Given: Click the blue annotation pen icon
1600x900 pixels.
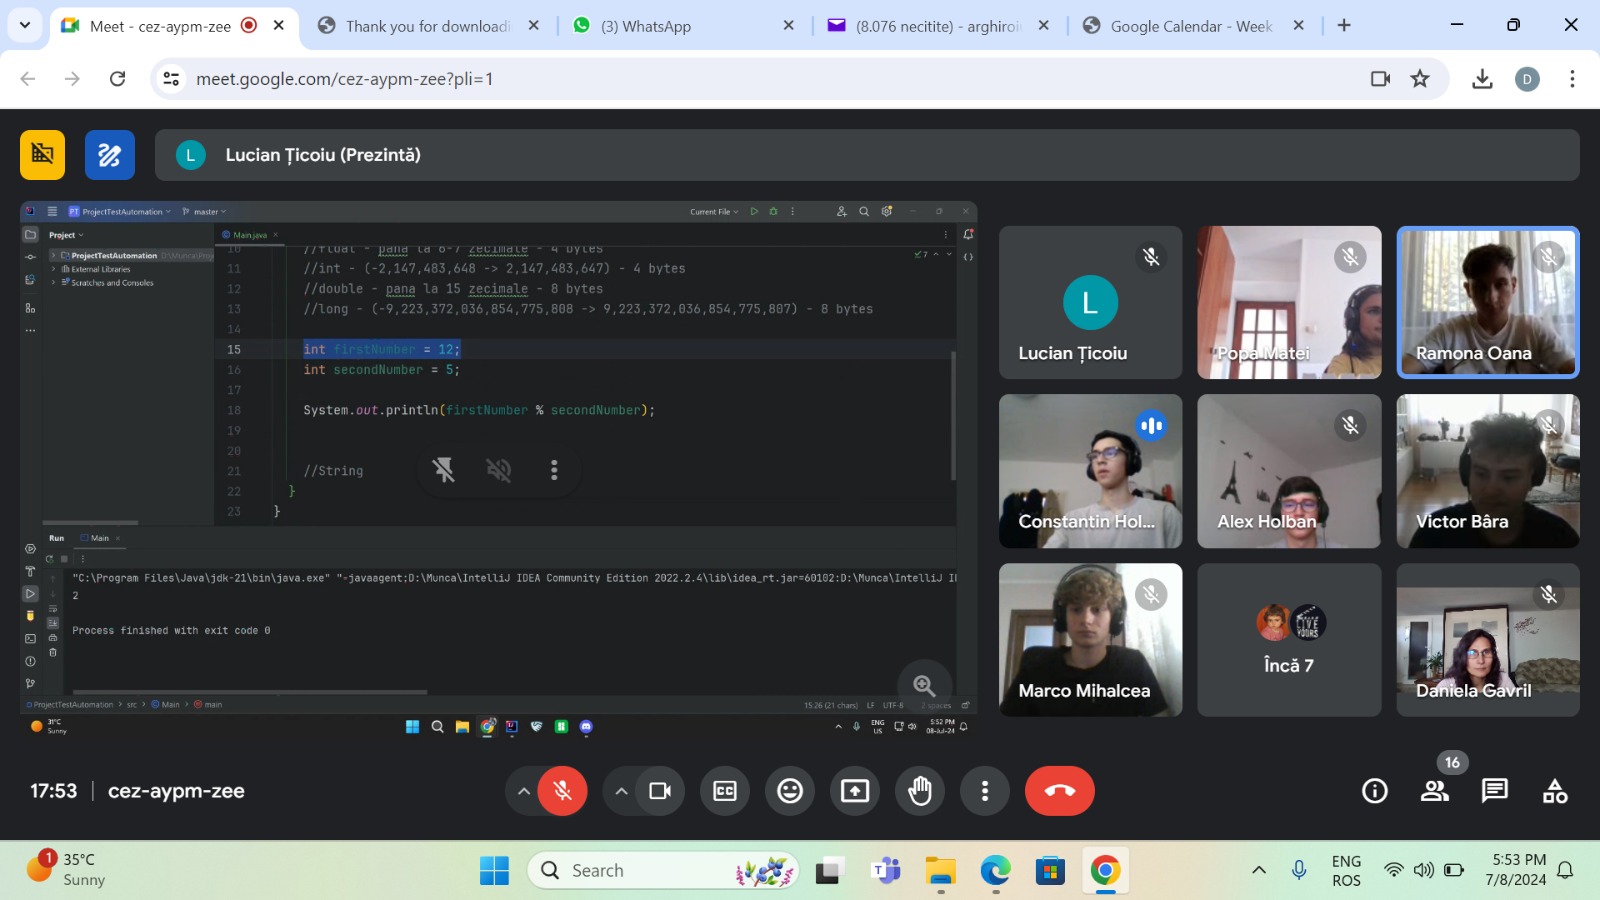Looking at the screenshot, I should pyautogui.click(x=110, y=155).
